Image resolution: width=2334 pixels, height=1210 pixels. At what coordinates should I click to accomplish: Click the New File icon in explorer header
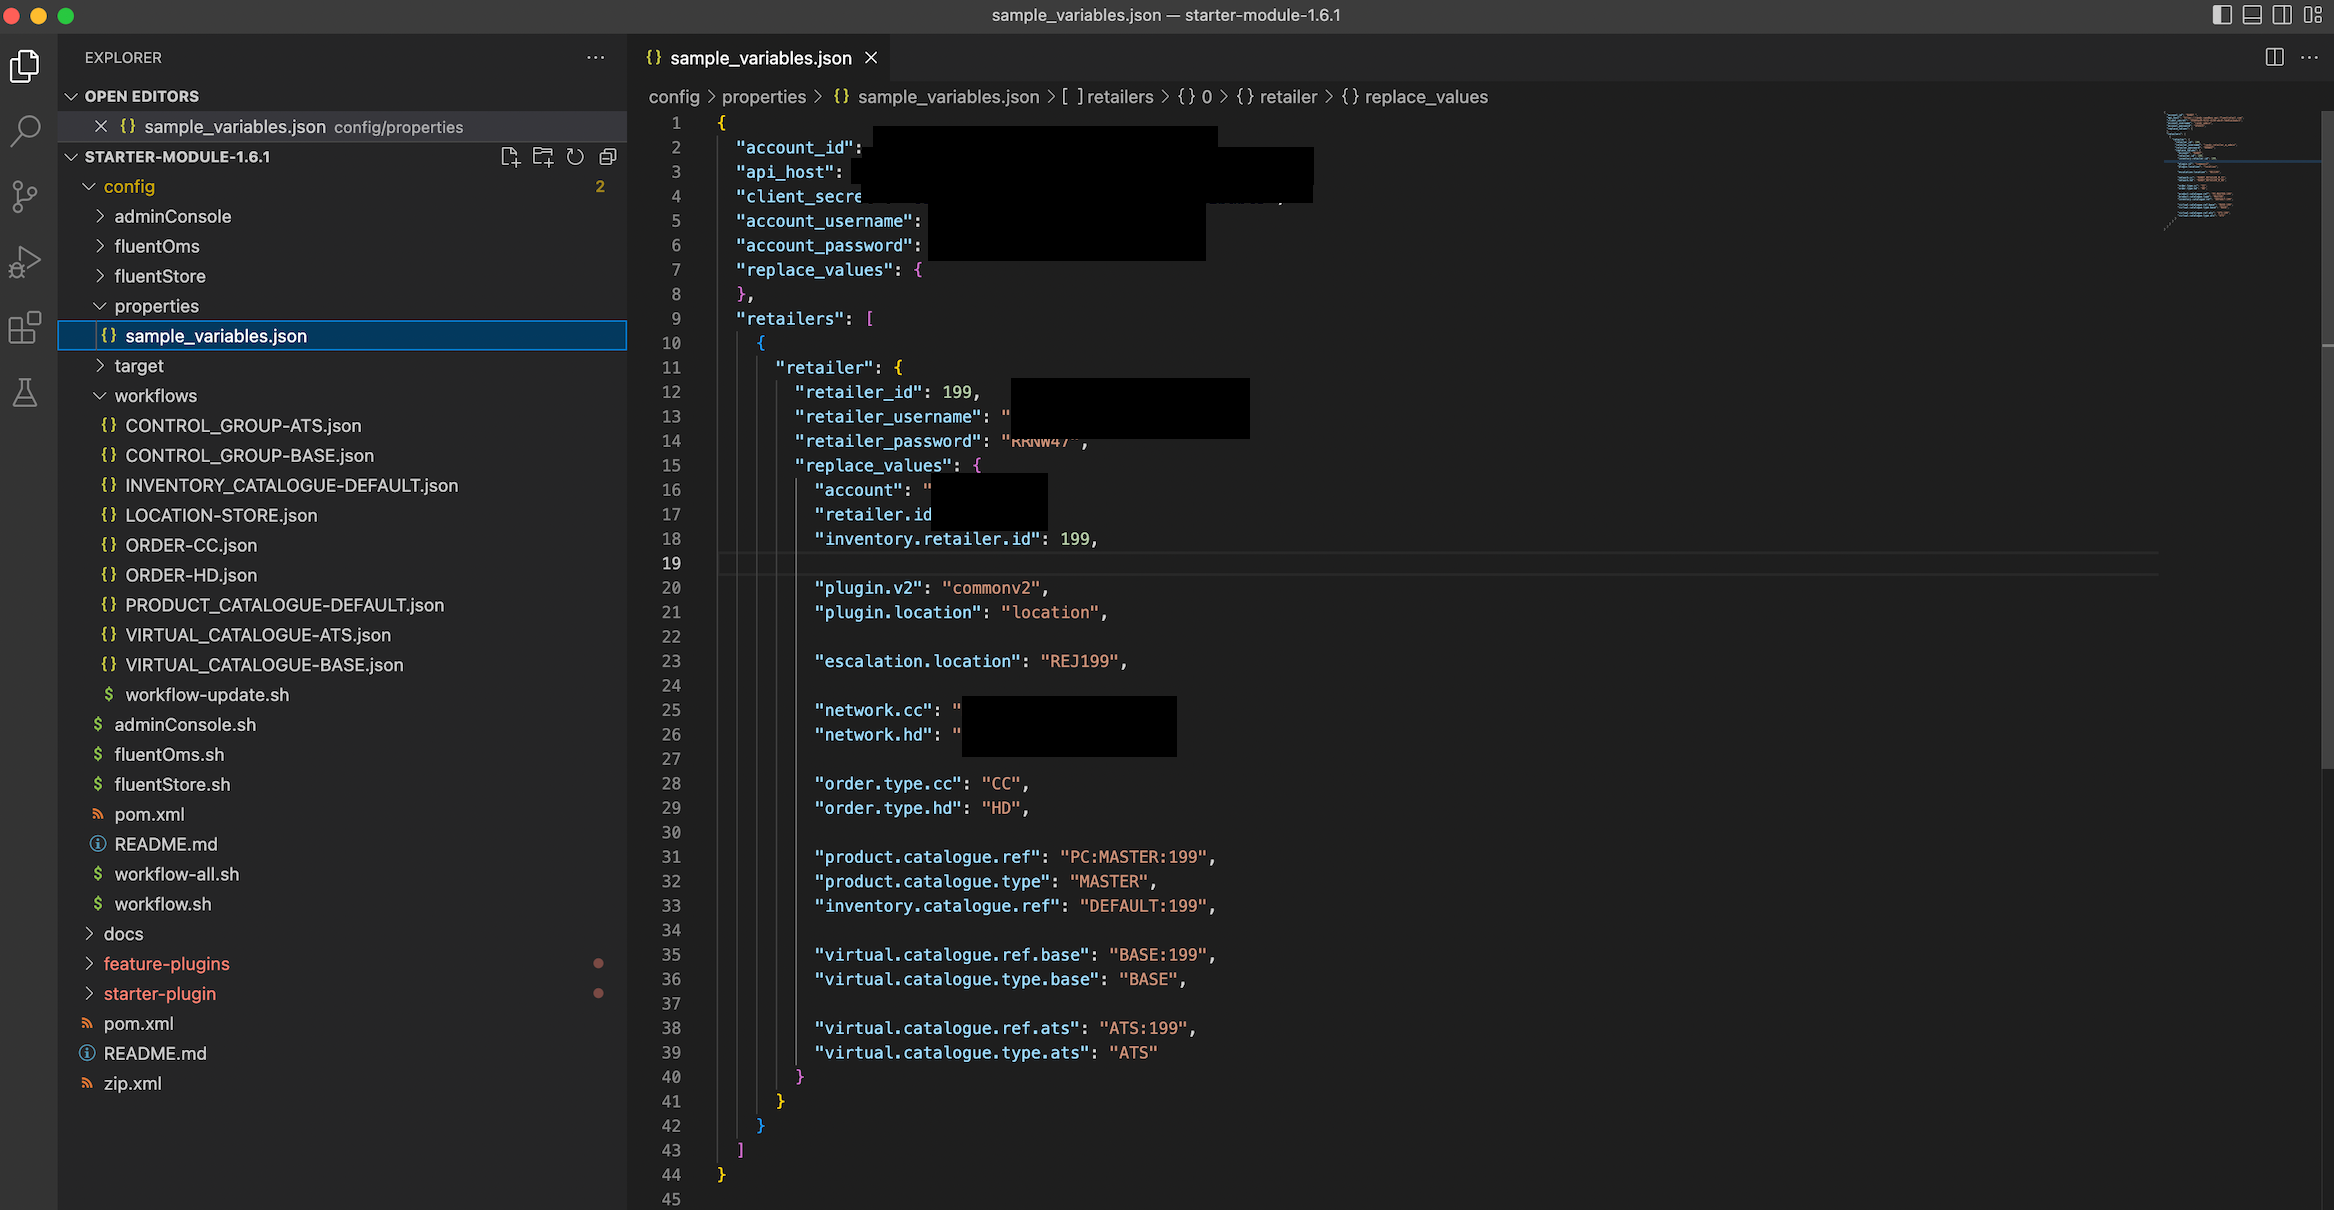coord(510,157)
